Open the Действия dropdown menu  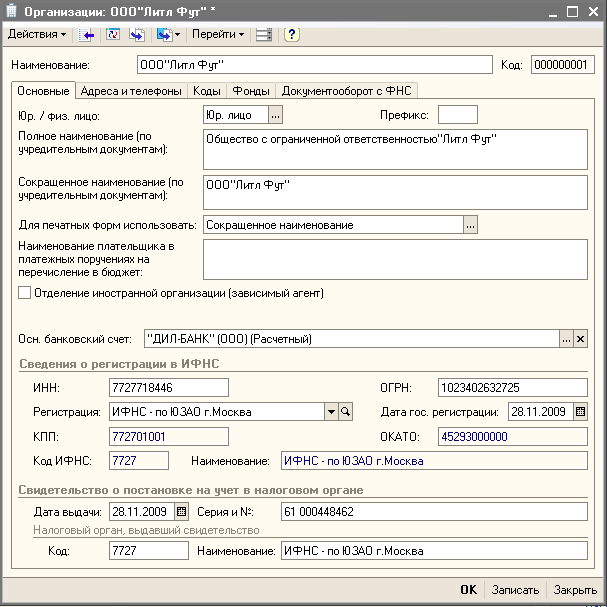click(x=37, y=34)
